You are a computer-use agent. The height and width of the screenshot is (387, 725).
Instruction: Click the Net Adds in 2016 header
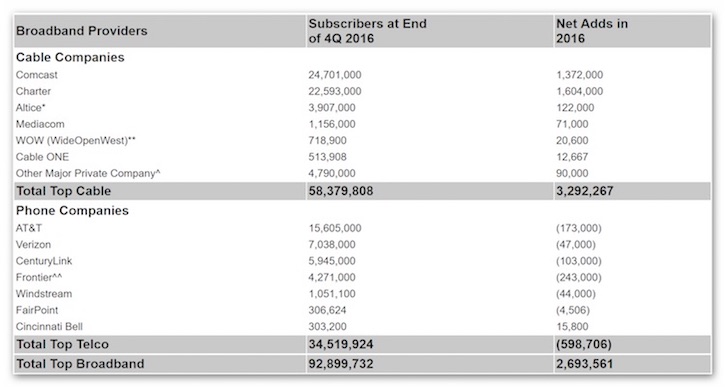(x=591, y=31)
